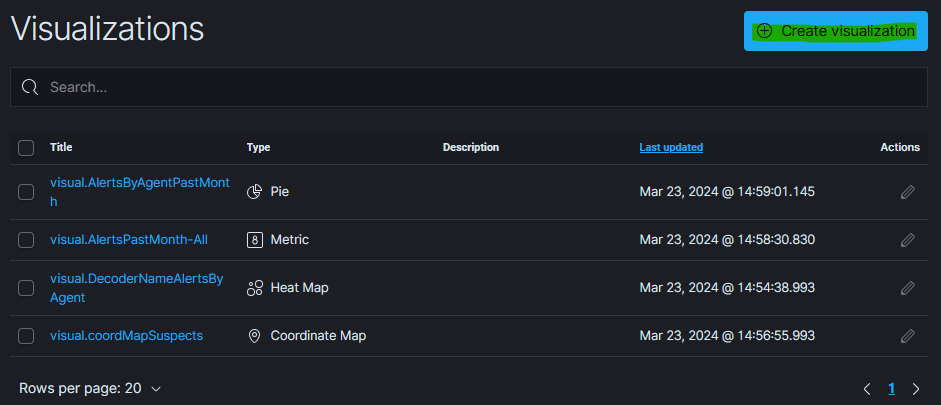Click the Heat Map type icon
The width and height of the screenshot is (941, 405).
255,288
